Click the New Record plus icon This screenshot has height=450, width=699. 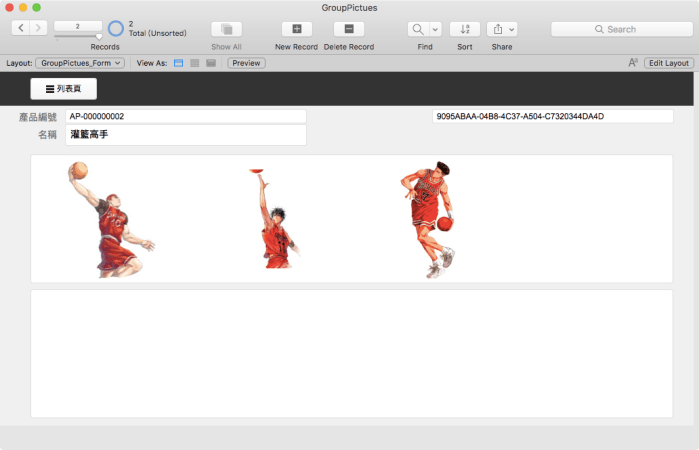(296, 29)
